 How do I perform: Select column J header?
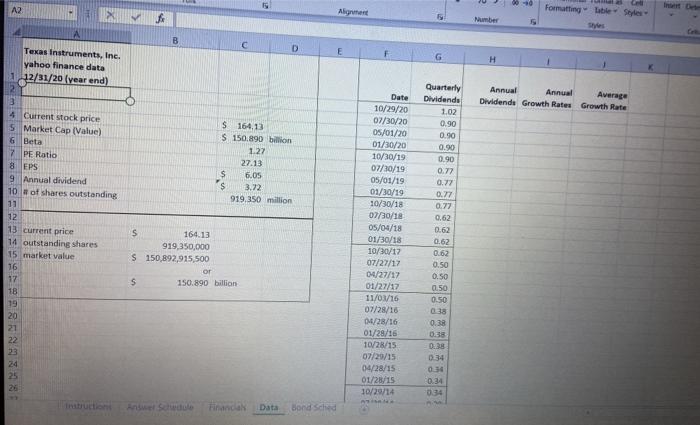[604, 65]
